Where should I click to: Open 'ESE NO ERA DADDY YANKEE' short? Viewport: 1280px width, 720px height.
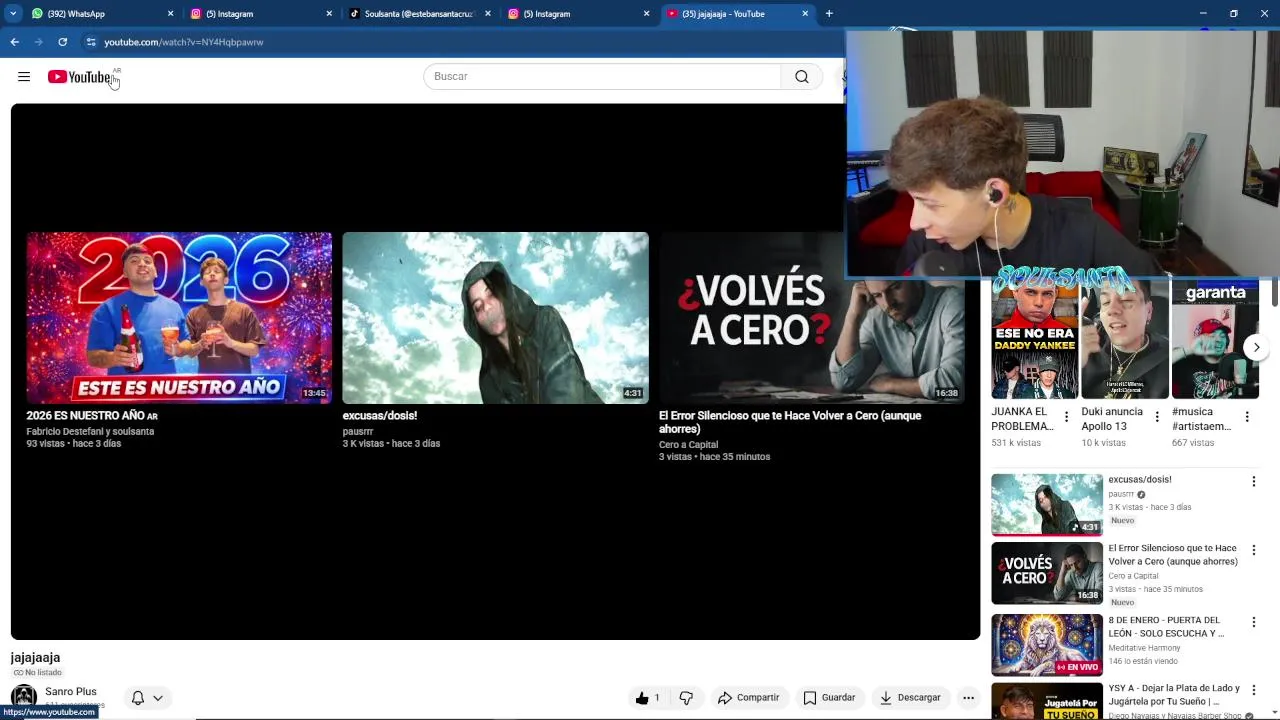pos(1035,340)
